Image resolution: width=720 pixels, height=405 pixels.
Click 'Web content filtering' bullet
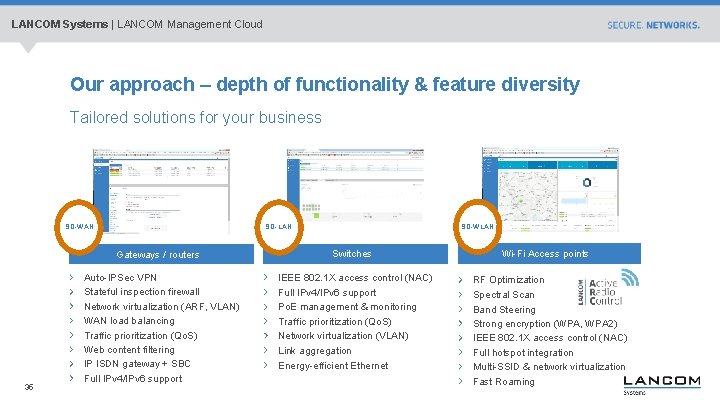tap(129, 349)
